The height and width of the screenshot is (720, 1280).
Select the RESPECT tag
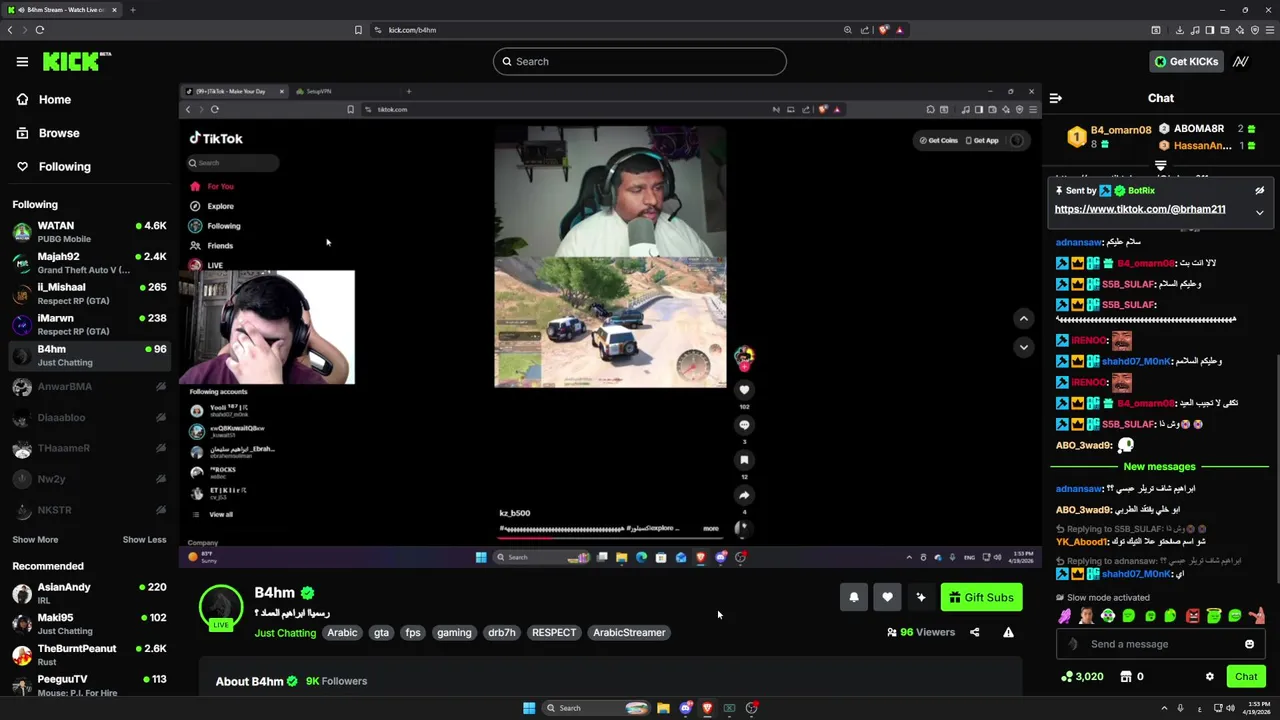(x=554, y=633)
